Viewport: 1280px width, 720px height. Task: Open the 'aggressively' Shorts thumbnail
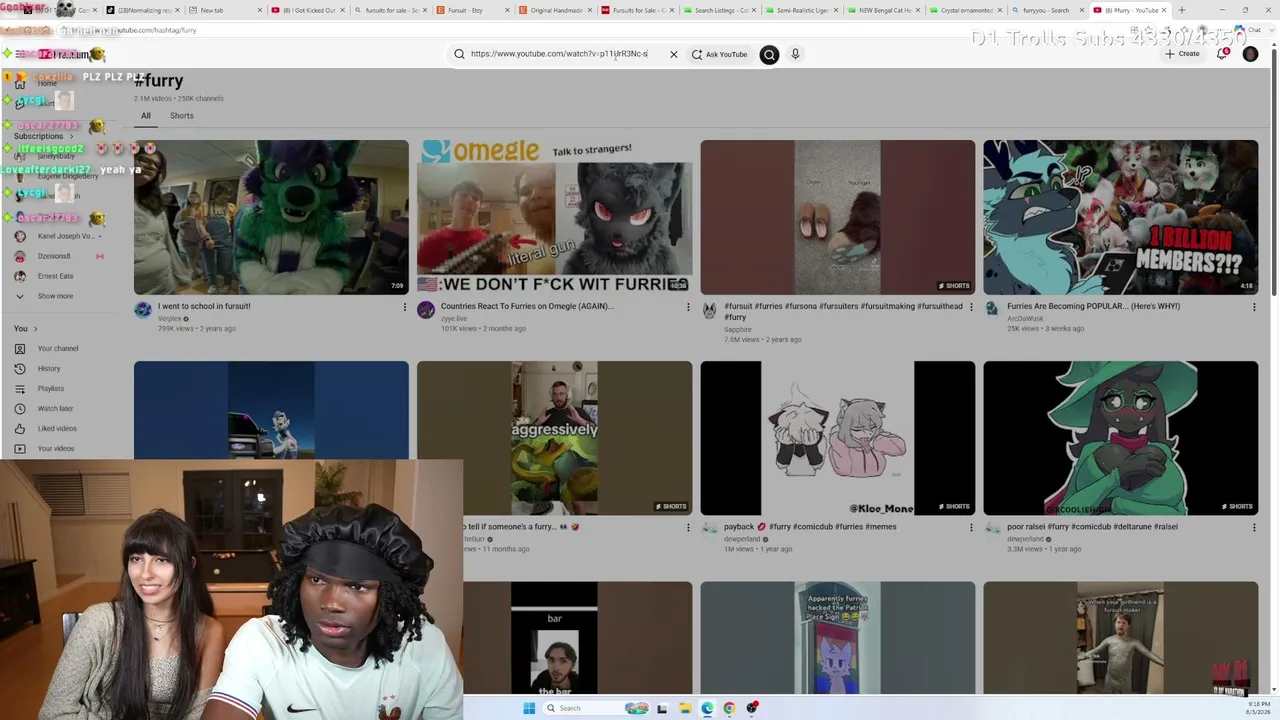[554, 438]
